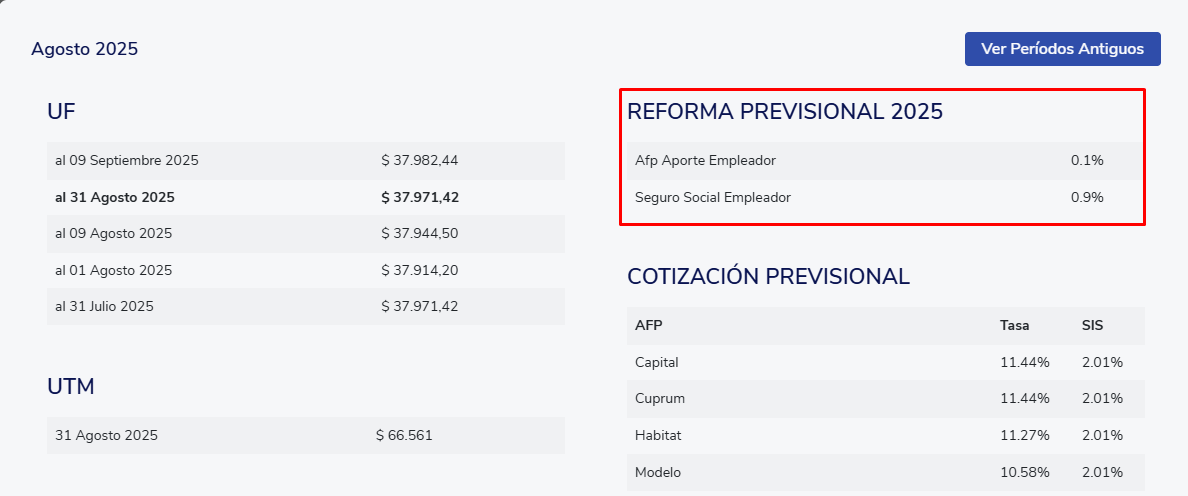Image resolution: width=1188 pixels, height=496 pixels.
Task: Click the REFORMA PREVISIONAL 2025 heading
Action: 785,111
